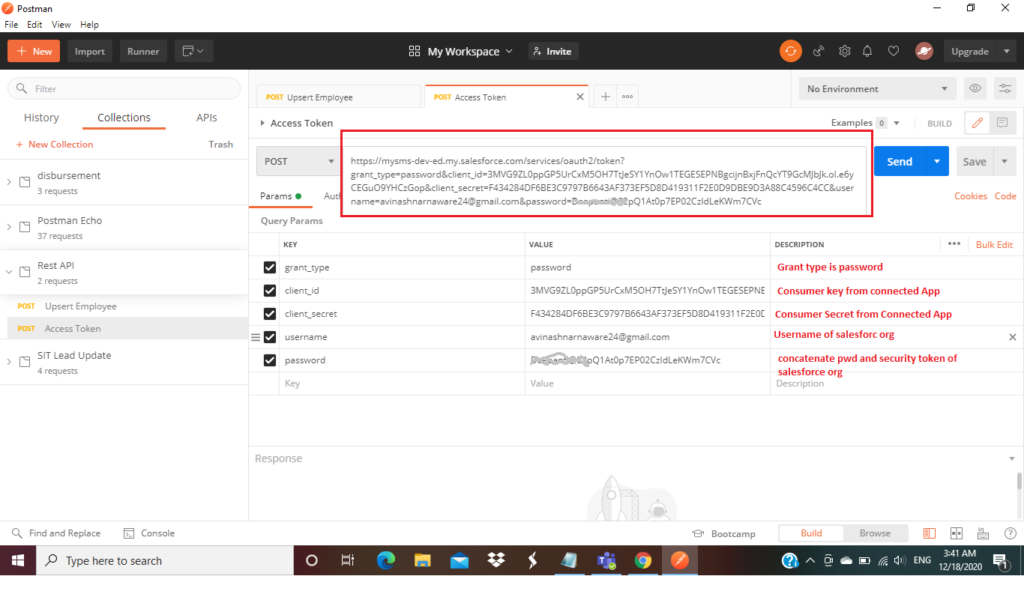The height and width of the screenshot is (609, 1024).
Task: Open the File menu
Action: [11, 25]
